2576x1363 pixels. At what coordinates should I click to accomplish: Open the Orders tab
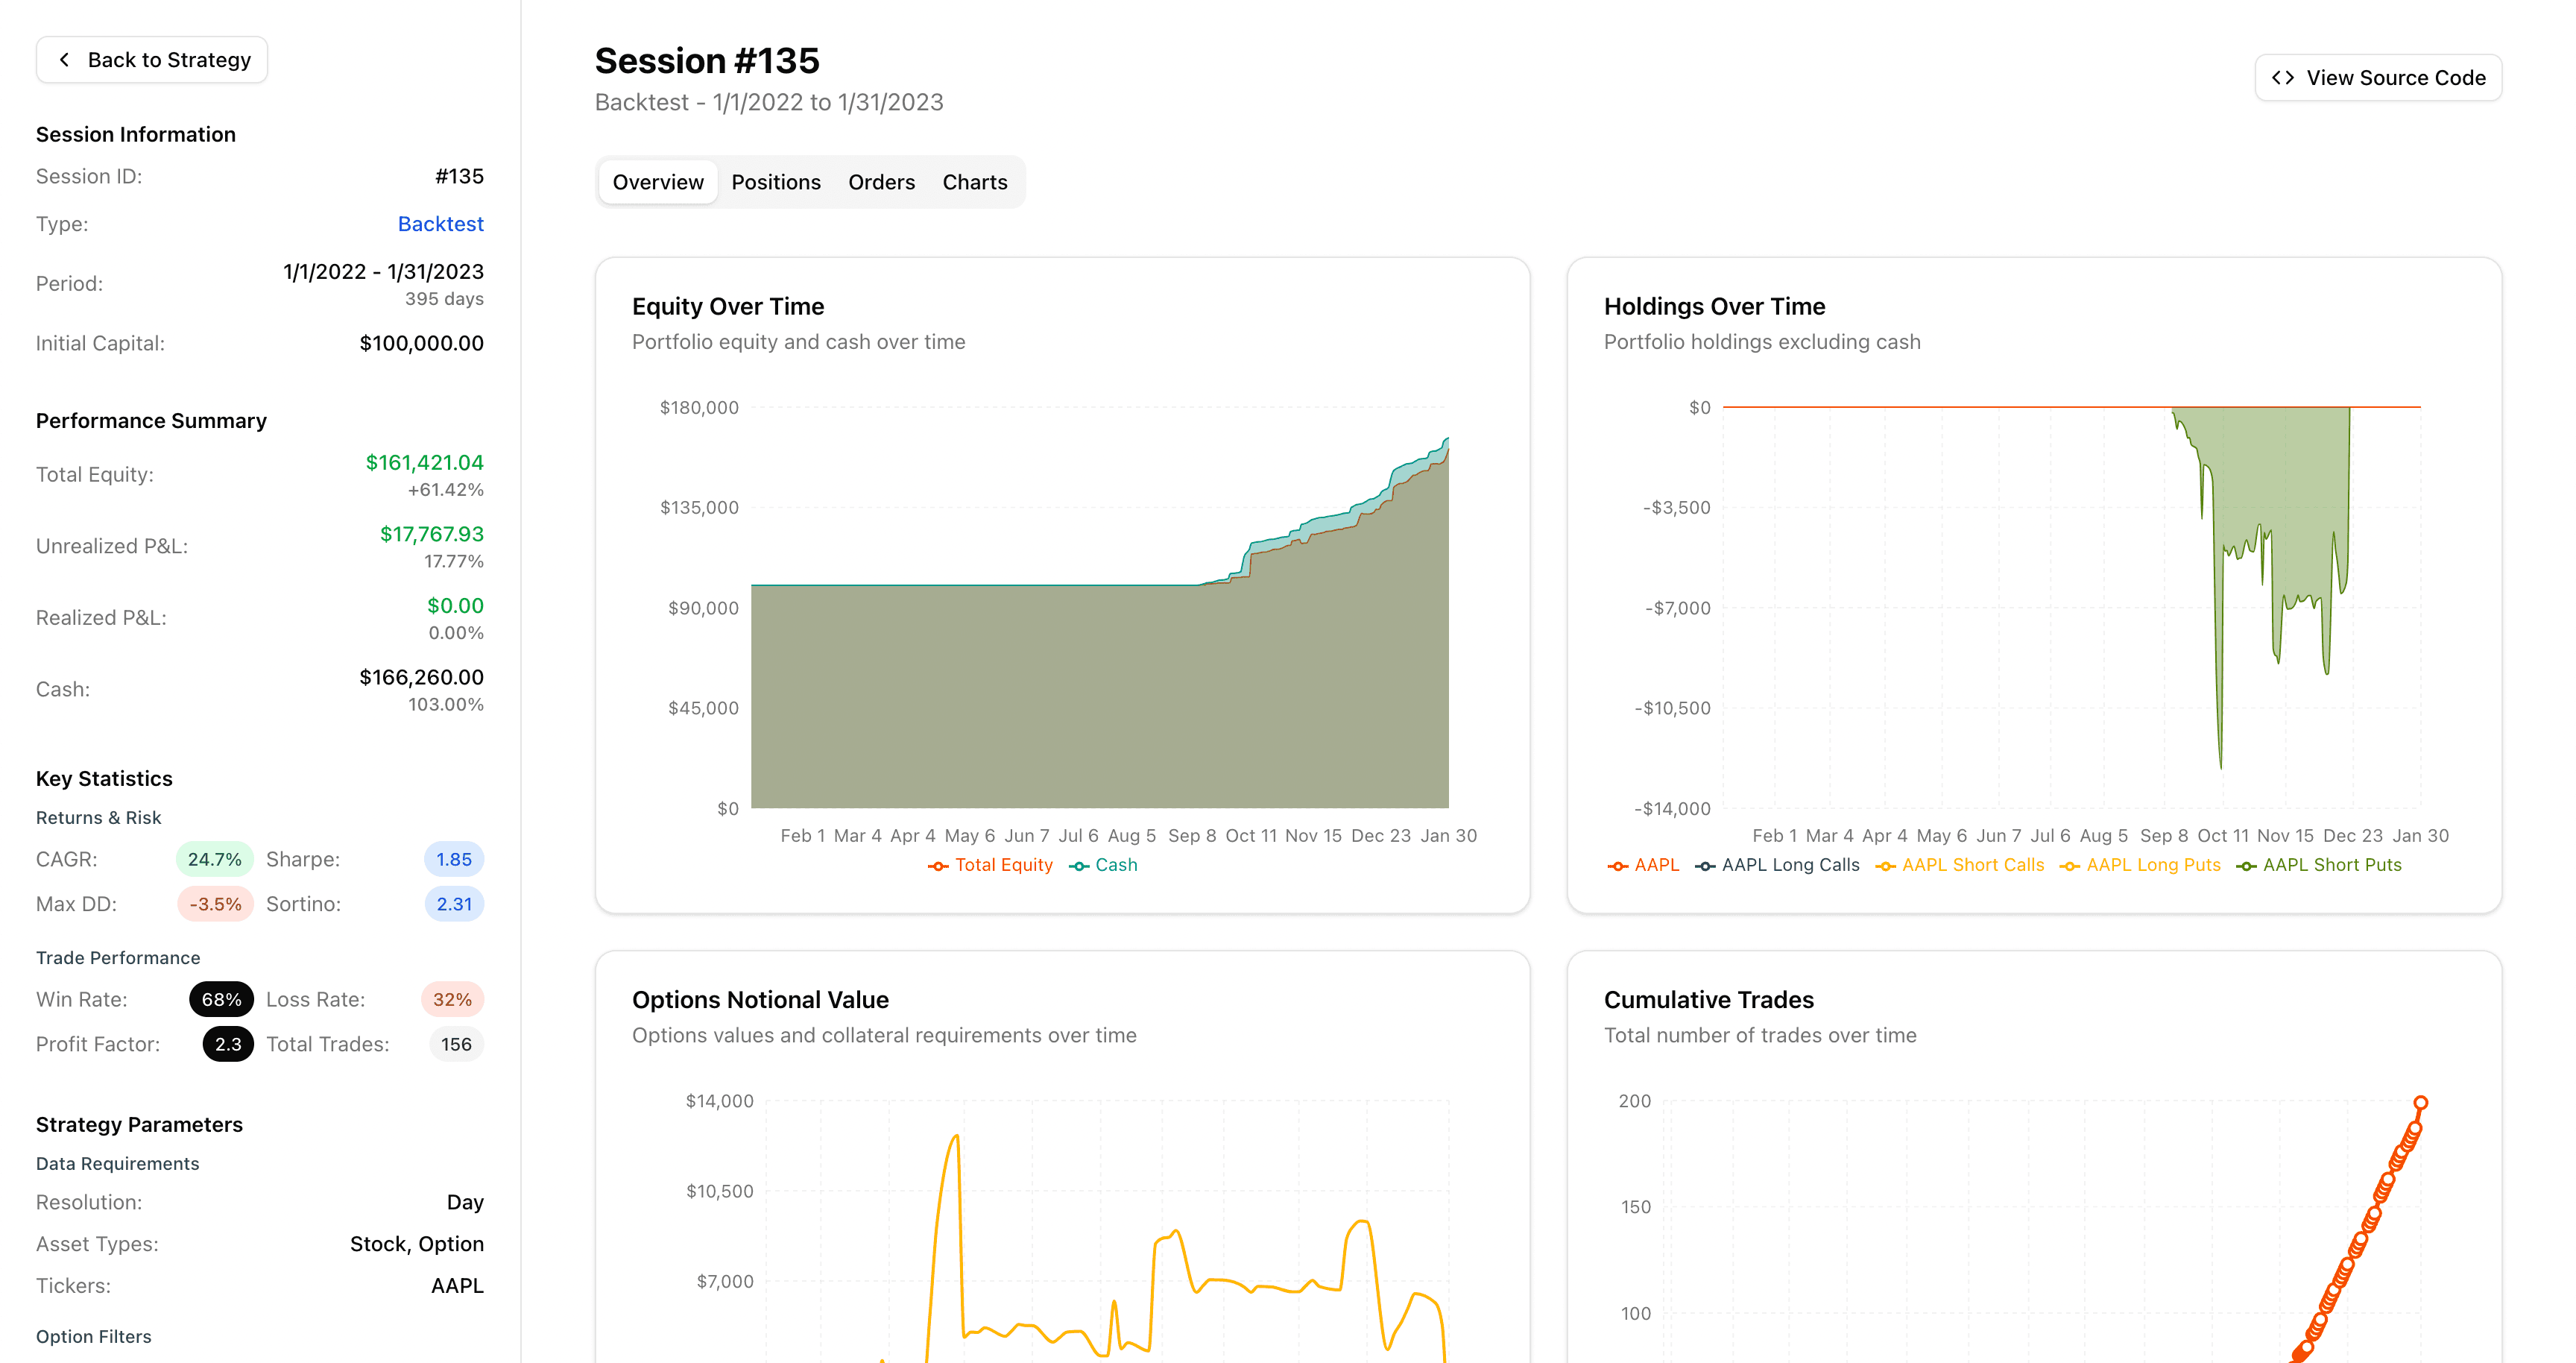coord(881,182)
